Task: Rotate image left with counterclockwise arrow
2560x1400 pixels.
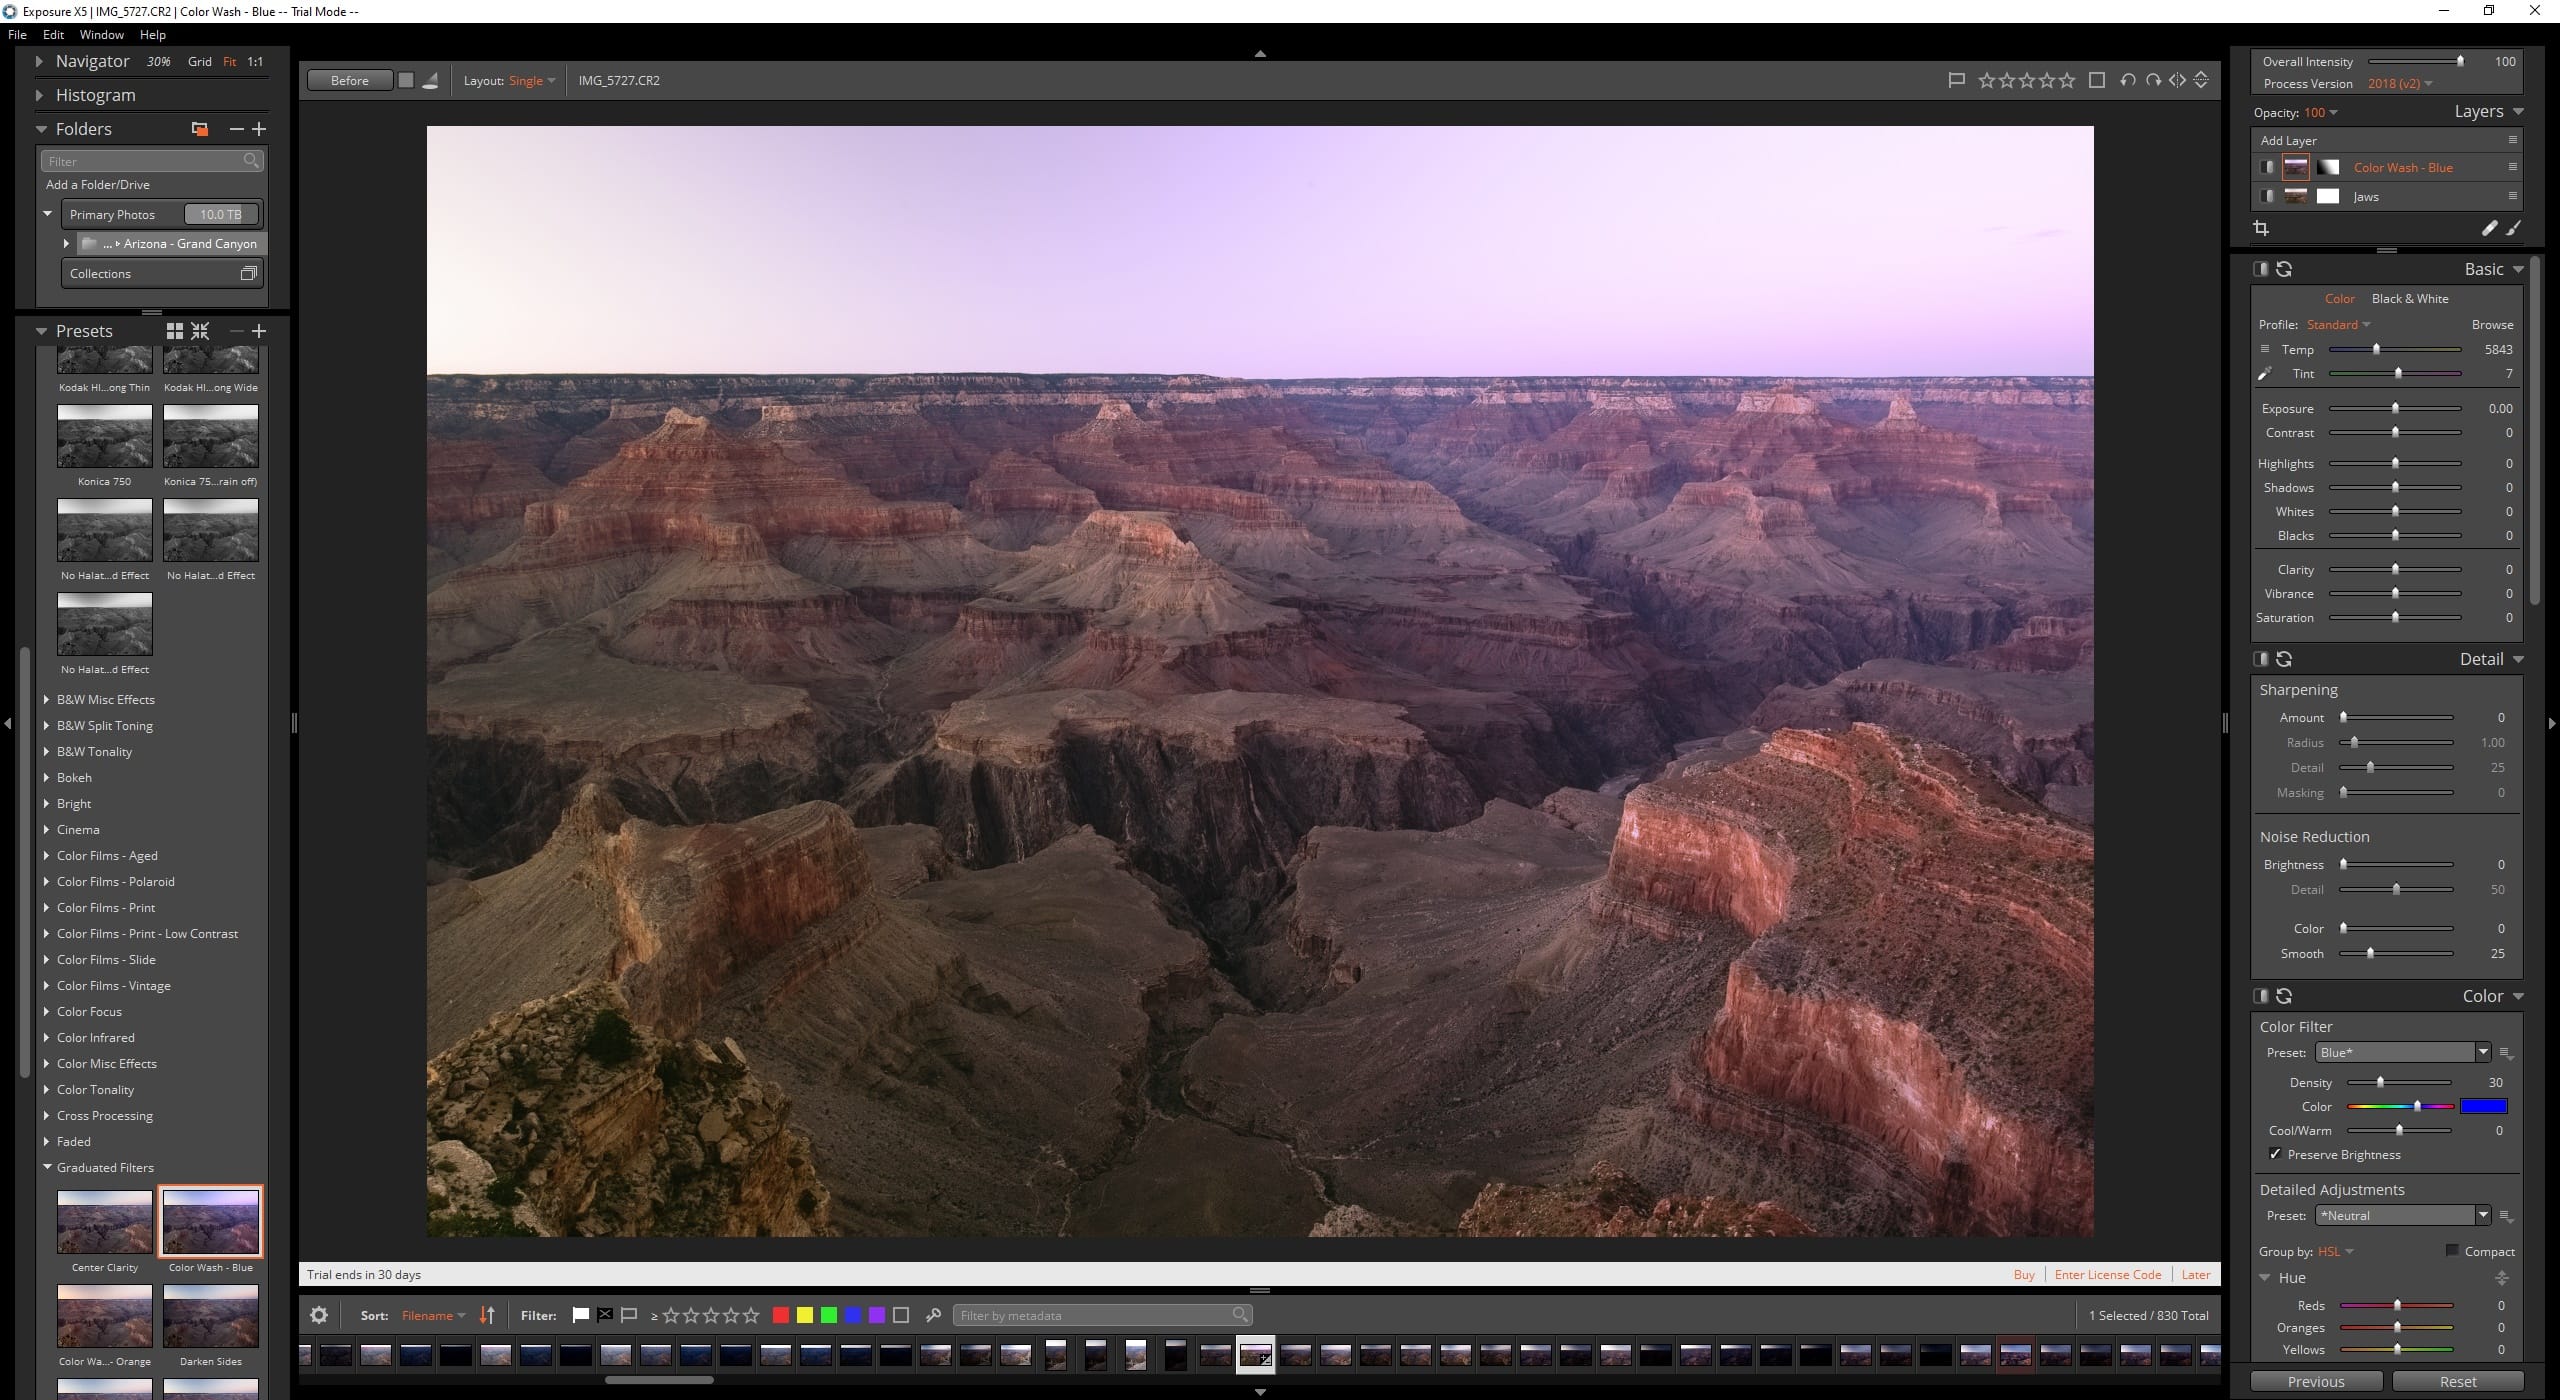Action: click(x=2128, y=80)
